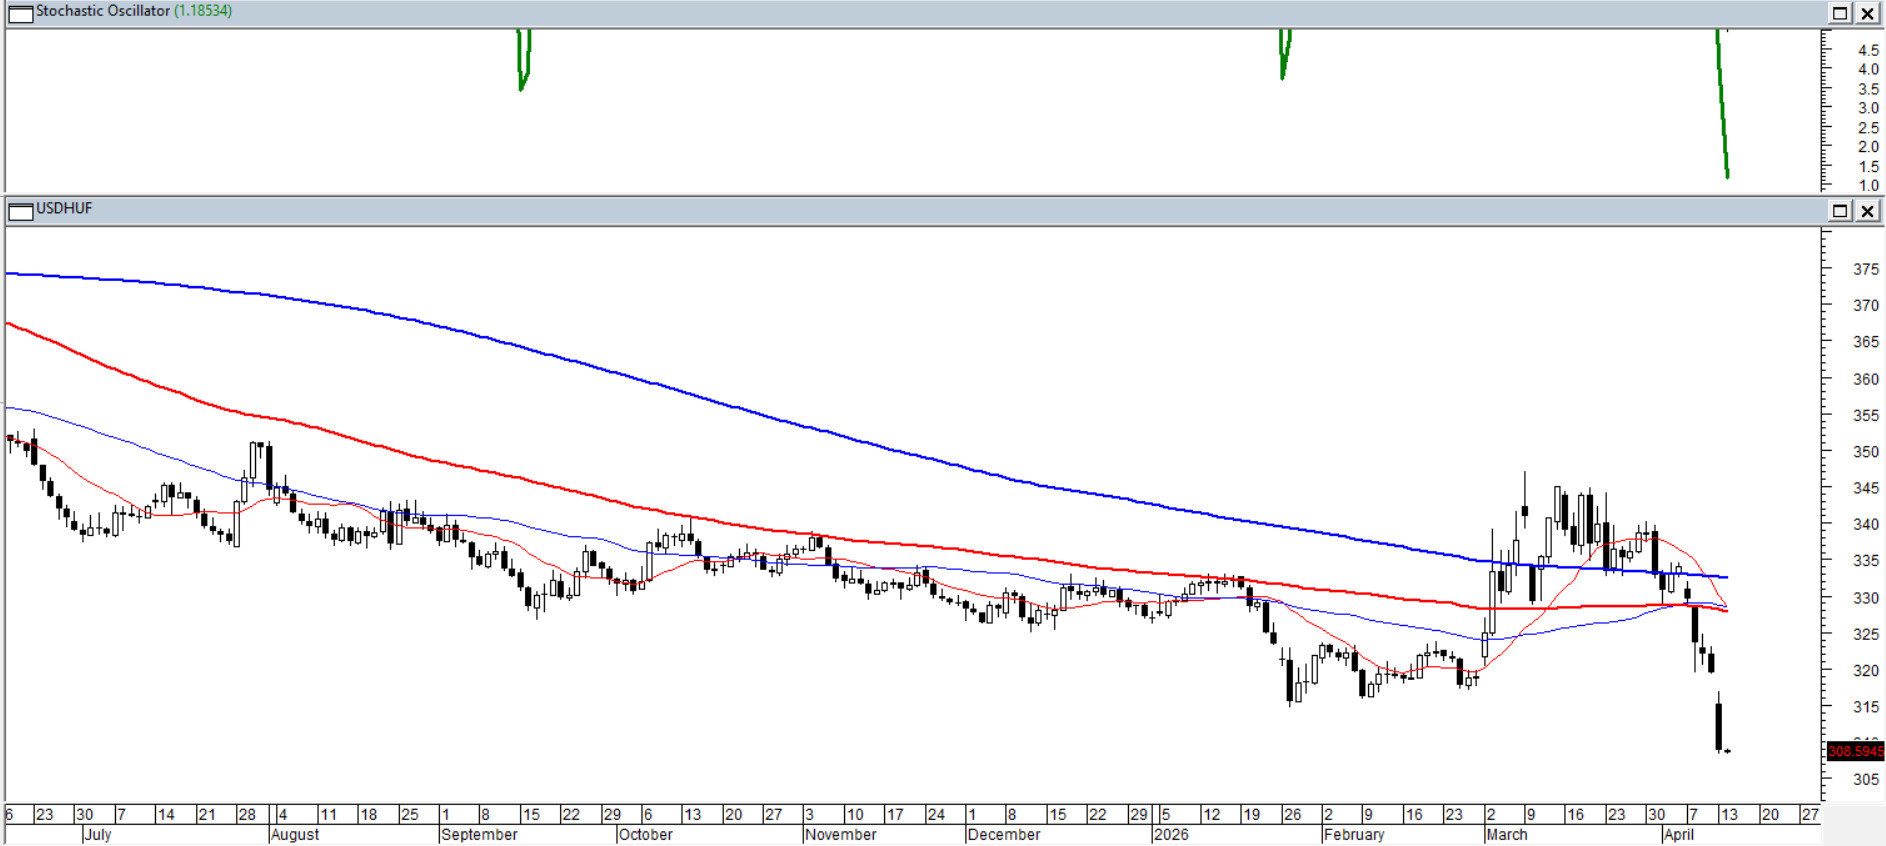Click the 2026 year marker on axis
This screenshot has height=846, width=1886.
tap(1171, 834)
